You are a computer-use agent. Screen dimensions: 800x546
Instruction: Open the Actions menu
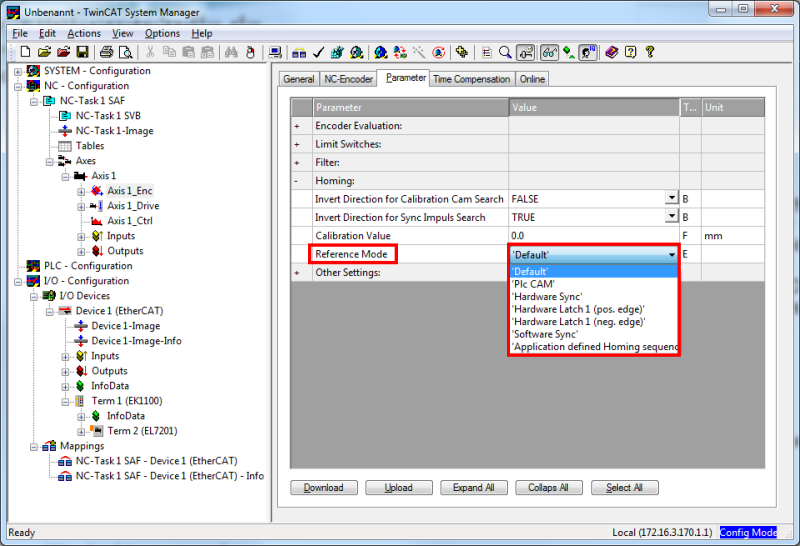tap(84, 33)
